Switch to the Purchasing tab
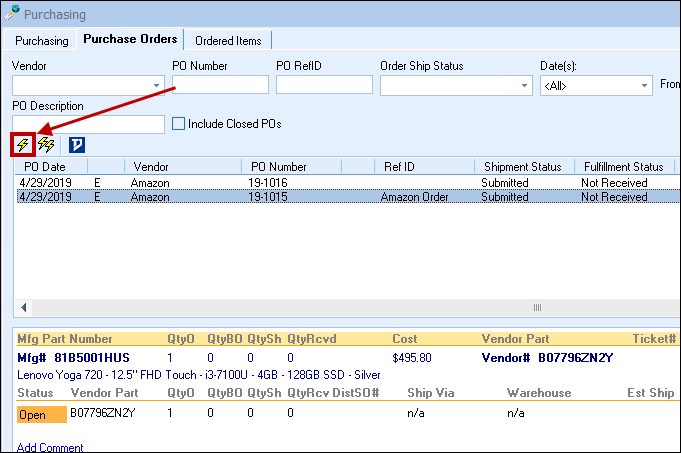 [41, 41]
